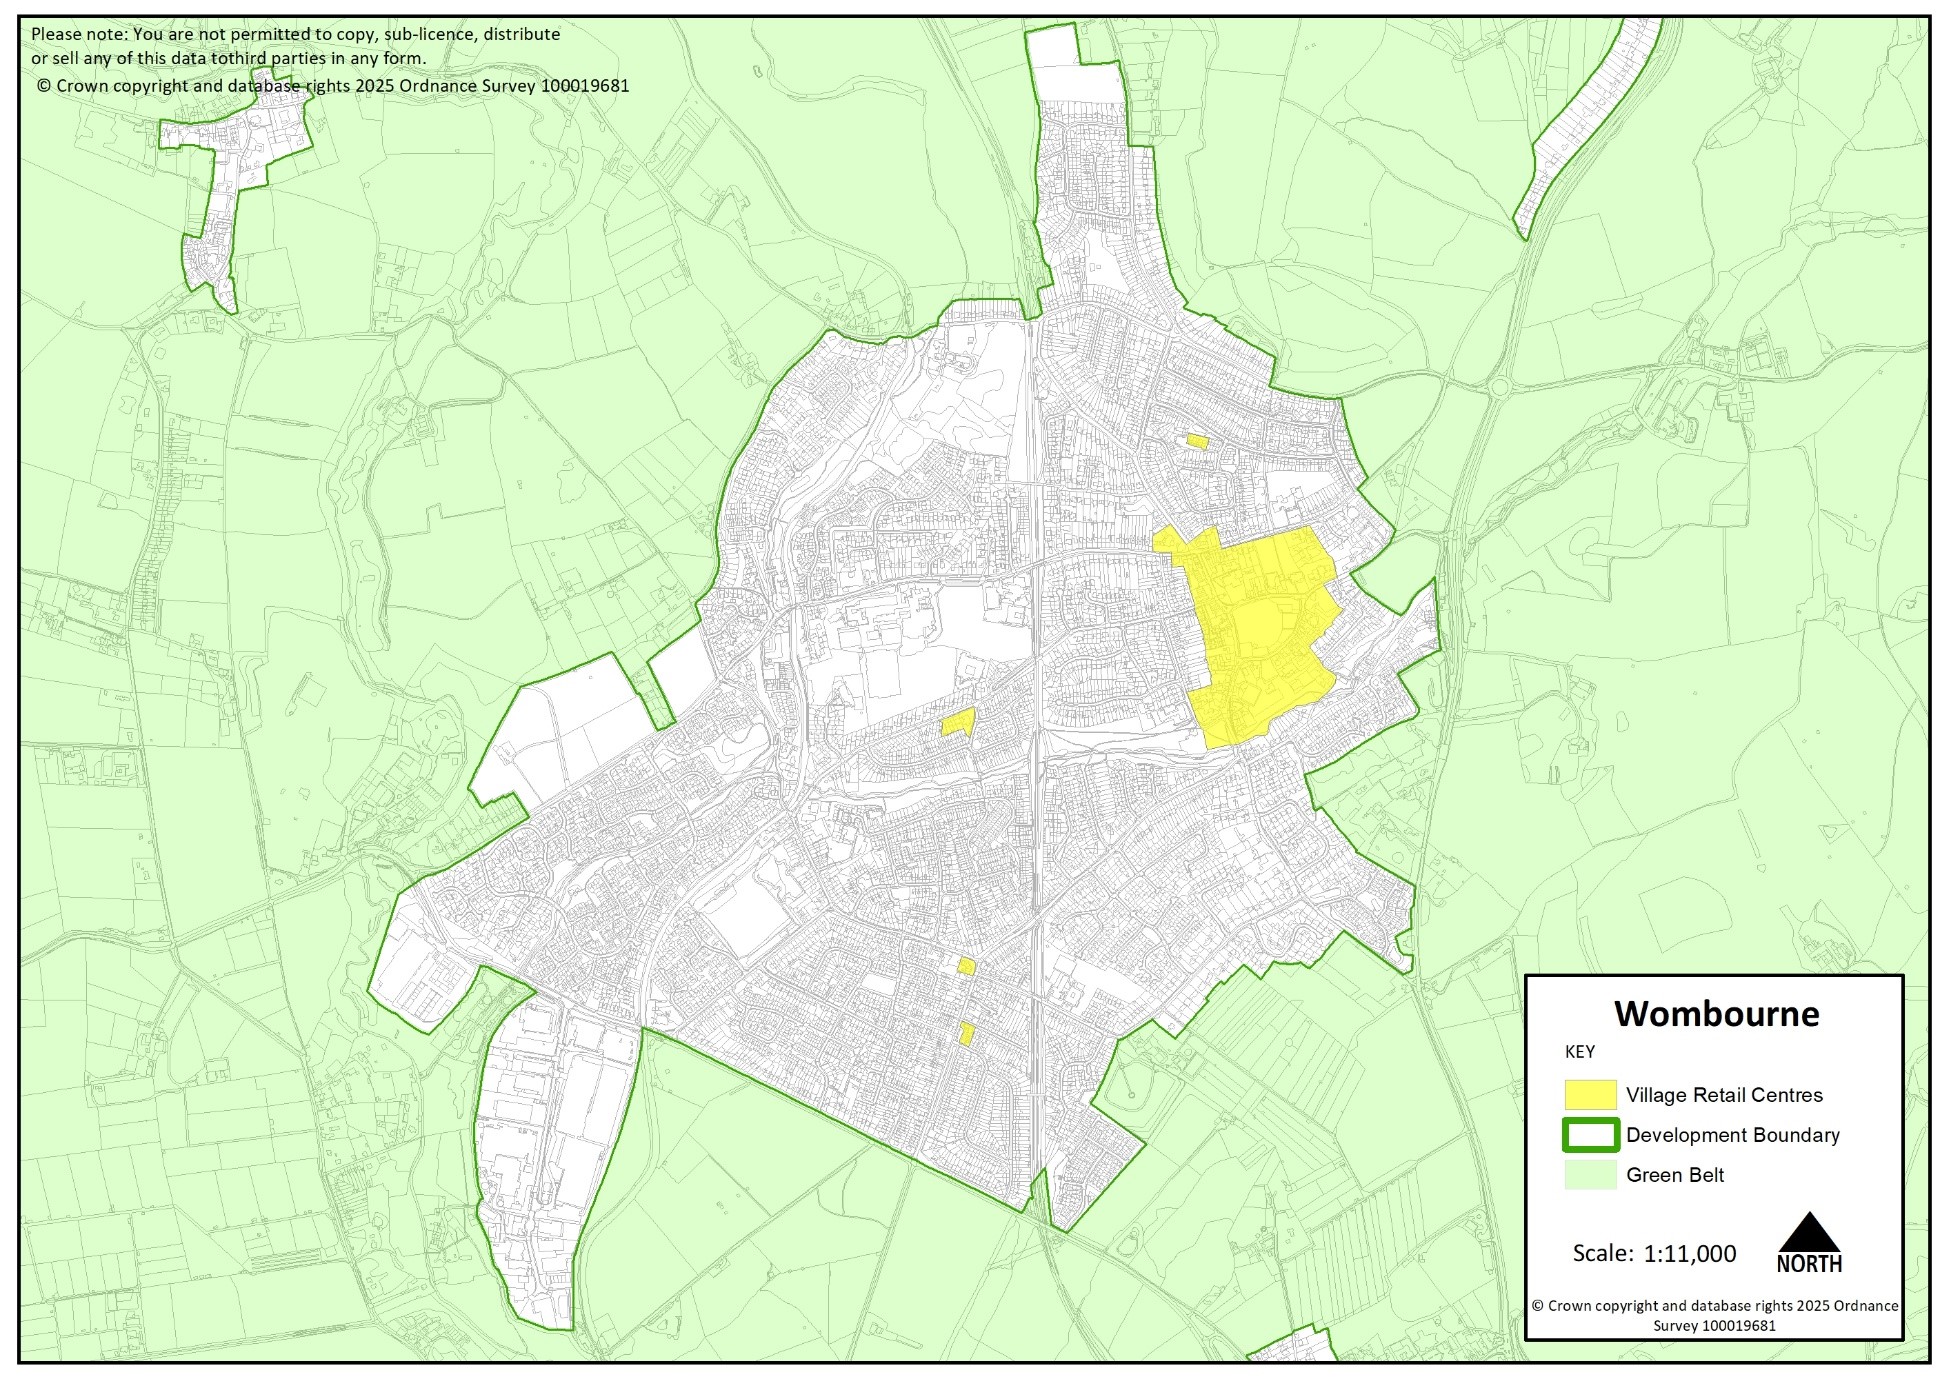The image size is (1951, 1379).
Task: Click the Green Belt label text
Action: [1675, 1175]
